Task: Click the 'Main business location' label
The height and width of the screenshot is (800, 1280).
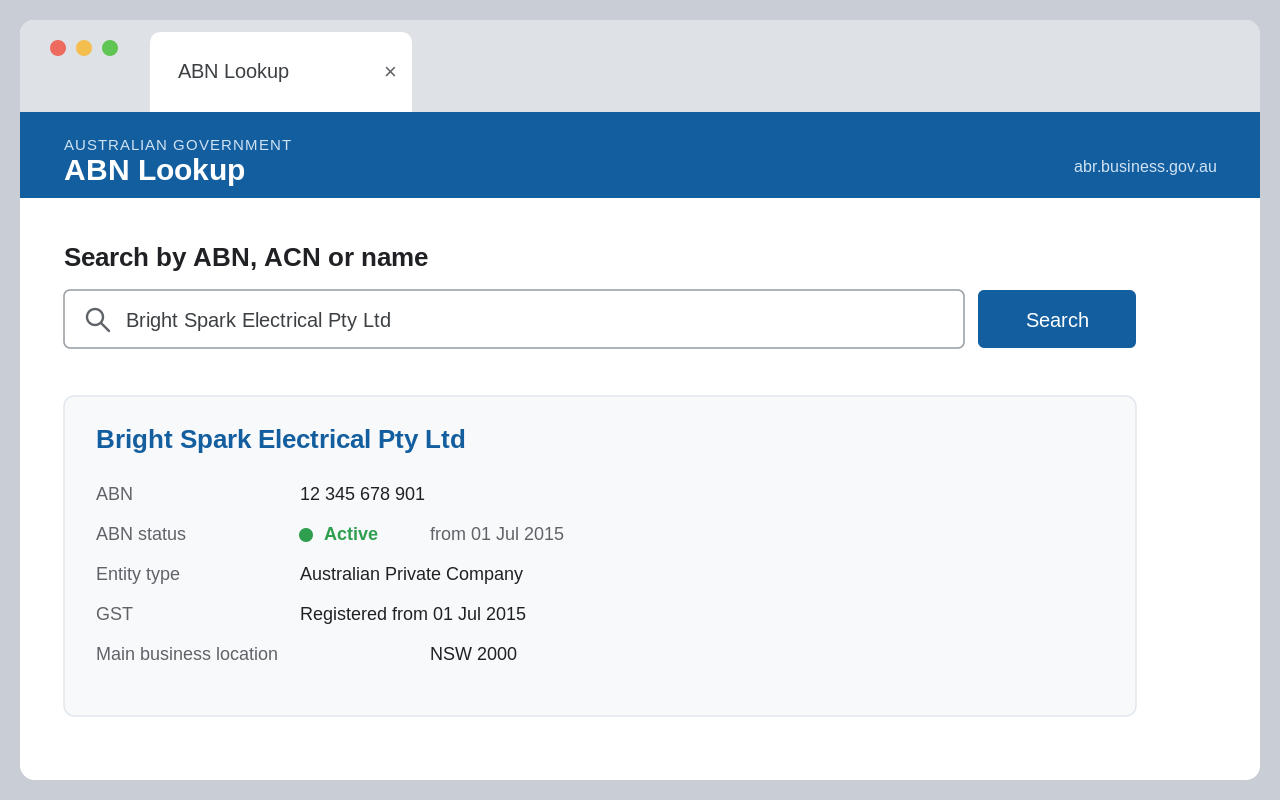Action: 187,654
